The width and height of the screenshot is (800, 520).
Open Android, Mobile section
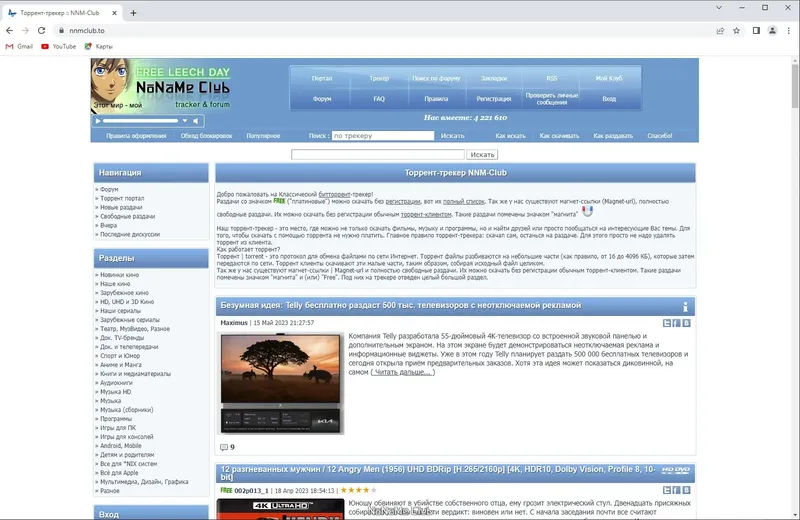[x=120, y=445]
